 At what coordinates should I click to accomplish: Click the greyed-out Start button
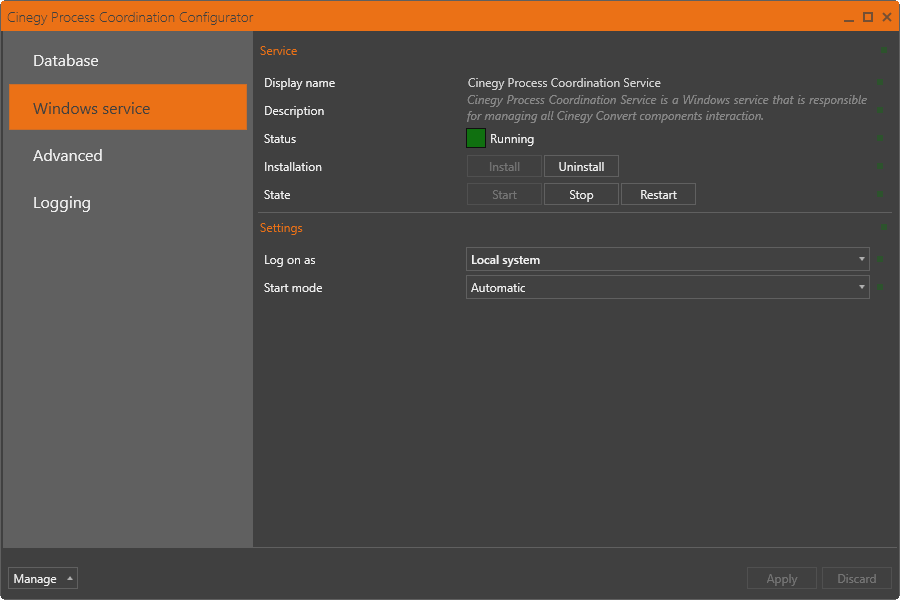pyautogui.click(x=504, y=195)
